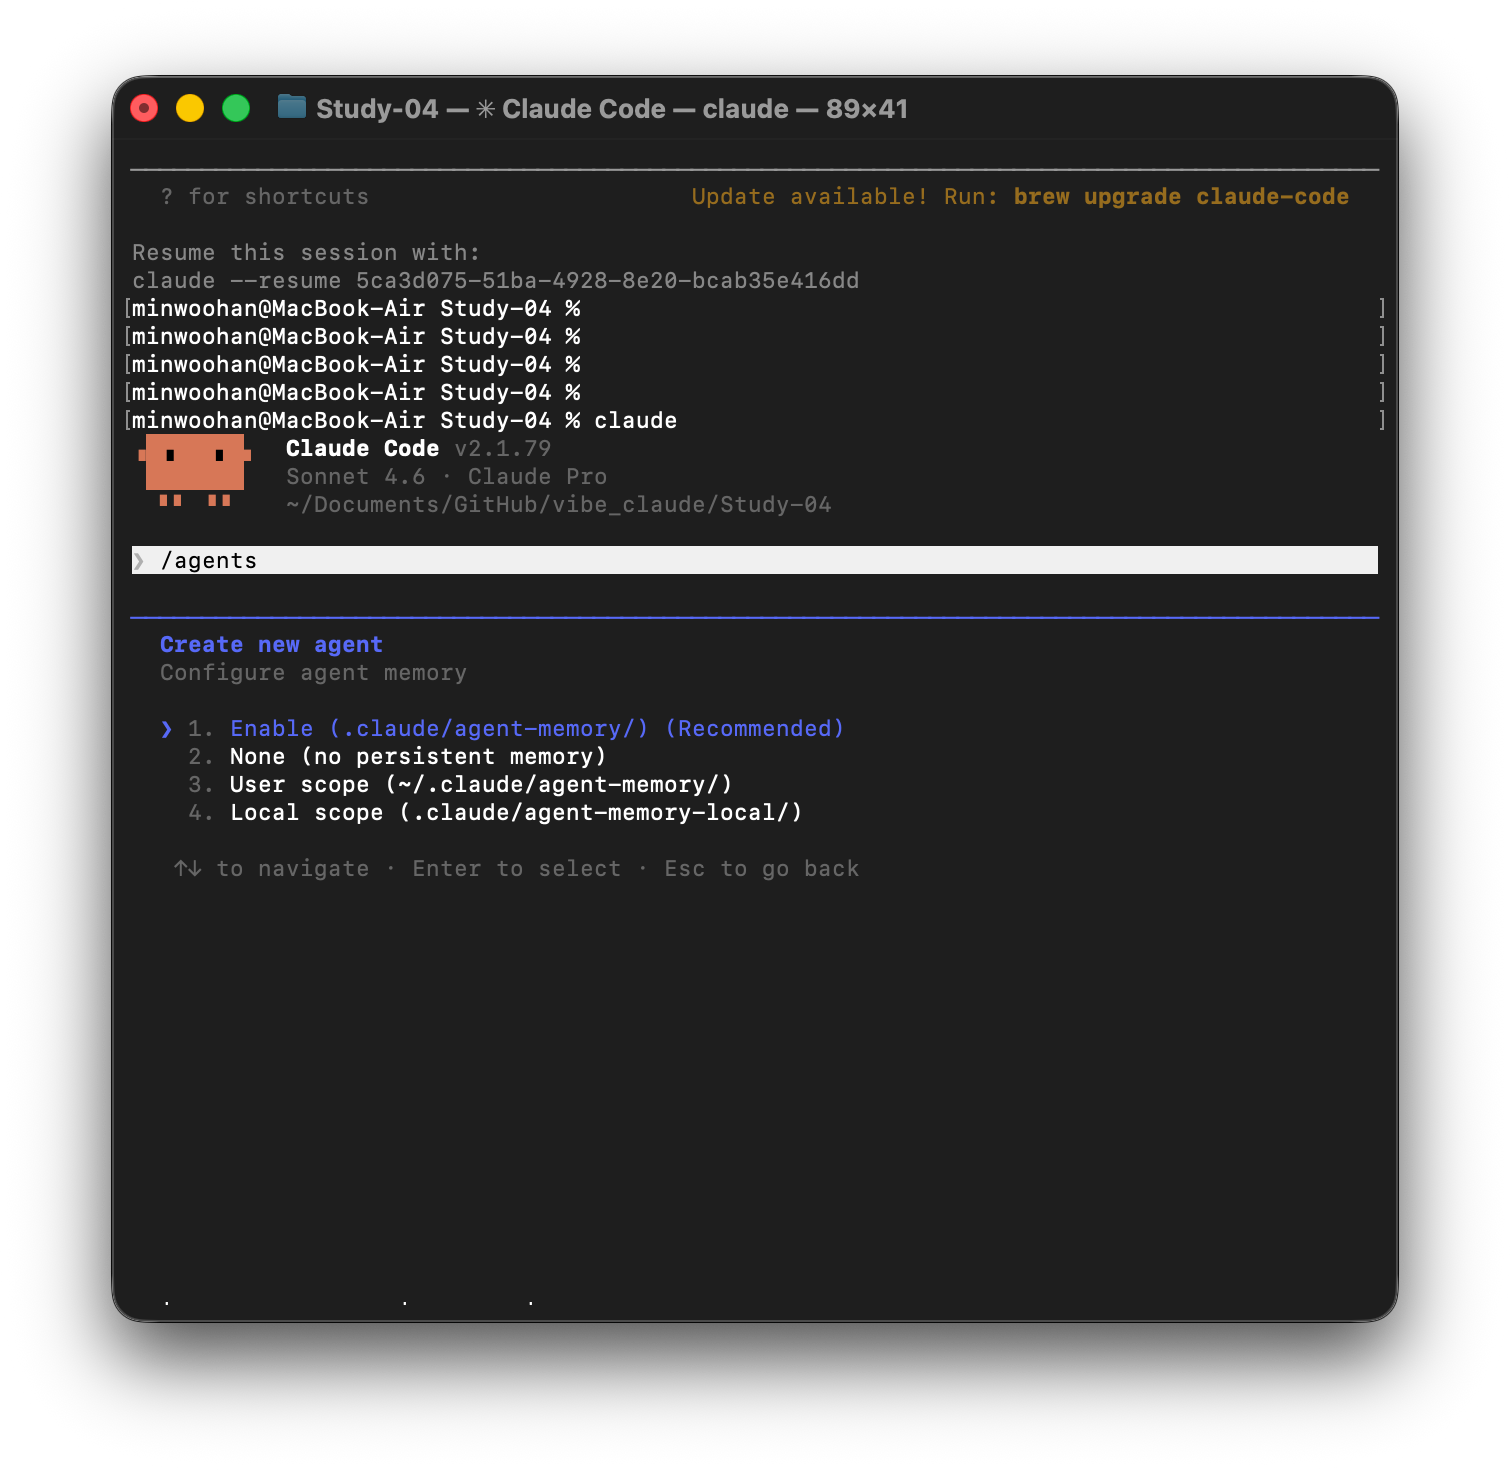1510x1470 pixels.
Task: Minimize the terminal with the yellow button
Action: [190, 108]
